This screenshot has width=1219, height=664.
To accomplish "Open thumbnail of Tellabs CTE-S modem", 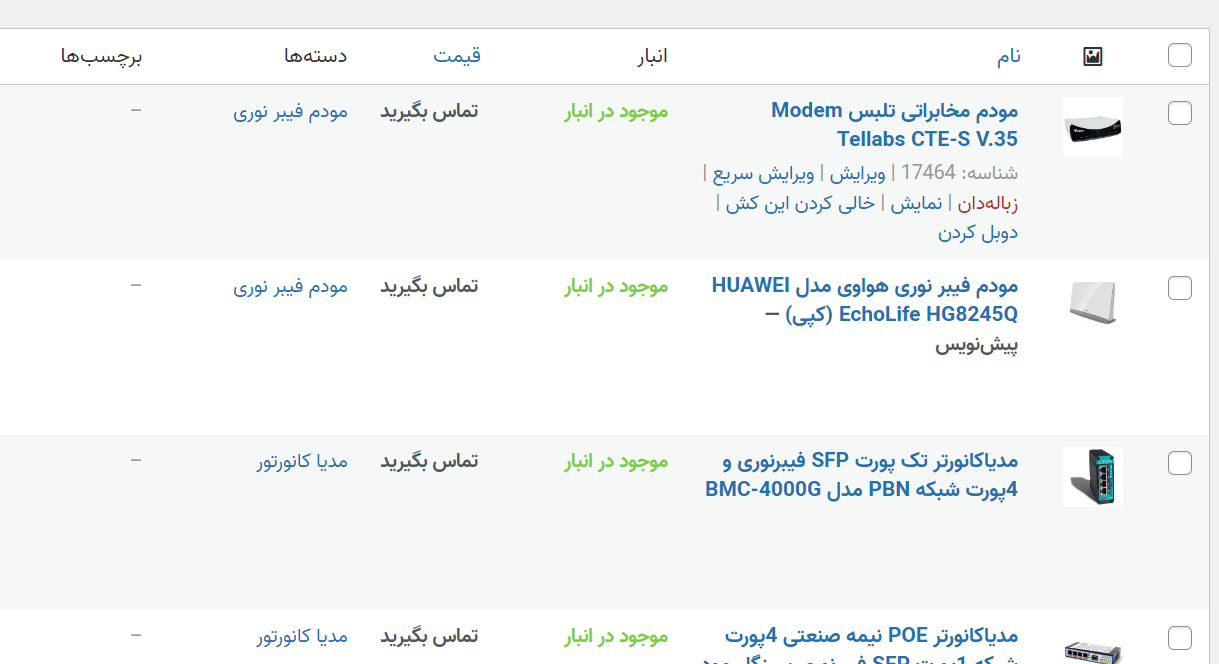I will [x=1092, y=127].
